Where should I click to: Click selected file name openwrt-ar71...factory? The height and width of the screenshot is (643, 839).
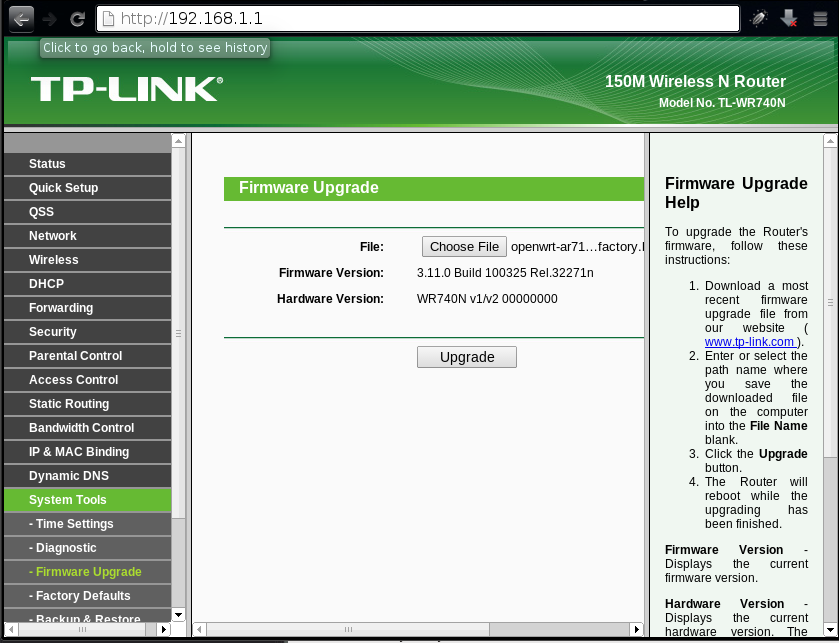(x=577, y=247)
